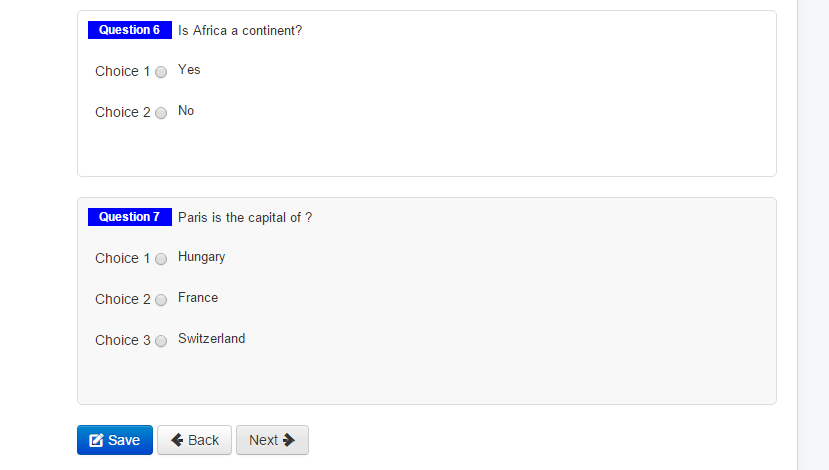Click the question text "Paris is the capital of ?"
Viewport: 829px width, 470px height.
point(245,218)
